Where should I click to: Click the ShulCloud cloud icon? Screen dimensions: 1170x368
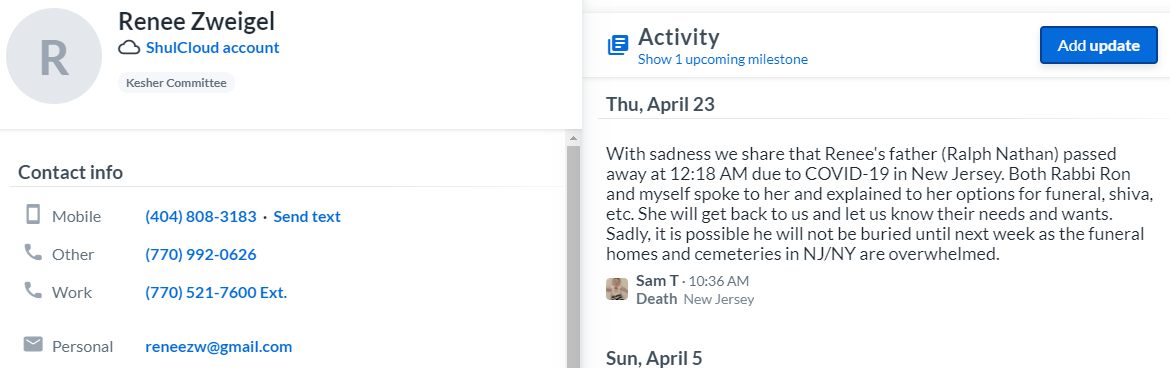click(x=130, y=48)
